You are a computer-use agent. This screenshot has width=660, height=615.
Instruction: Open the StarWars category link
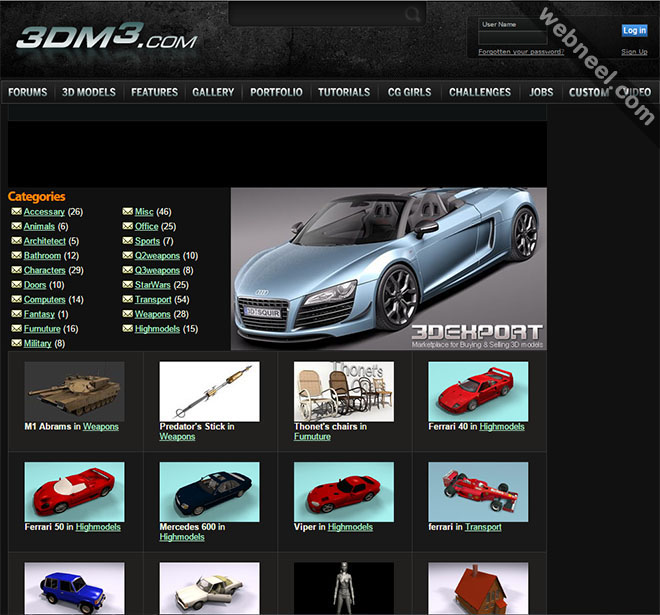(153, 285)
